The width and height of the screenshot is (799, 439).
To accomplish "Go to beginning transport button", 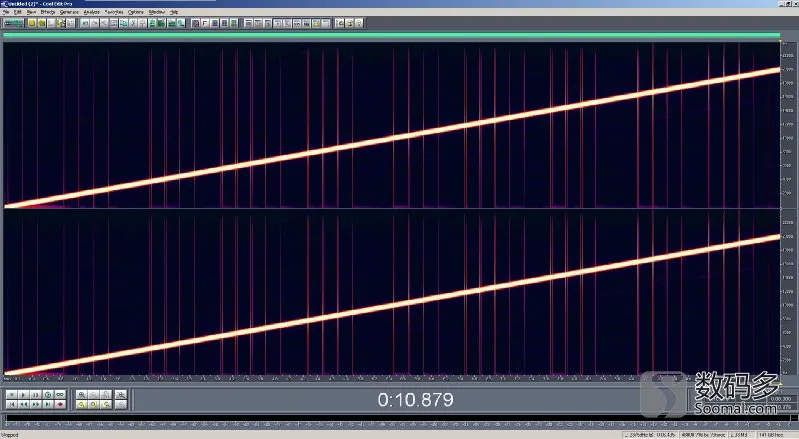I will tap(12, 404).
